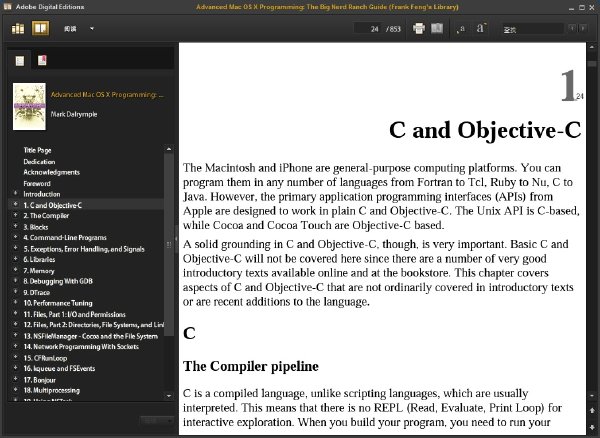Print the book with printer icon

(419, 28)
